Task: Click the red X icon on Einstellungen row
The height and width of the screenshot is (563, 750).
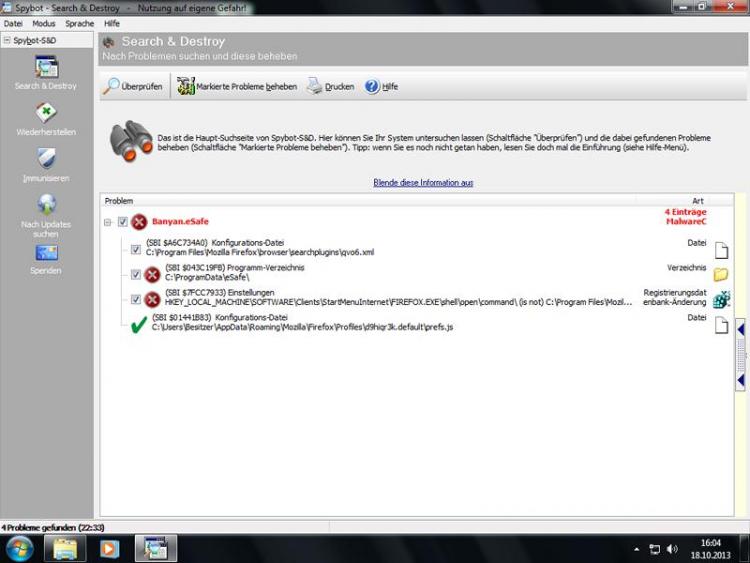Action: [x=152, y=299]
